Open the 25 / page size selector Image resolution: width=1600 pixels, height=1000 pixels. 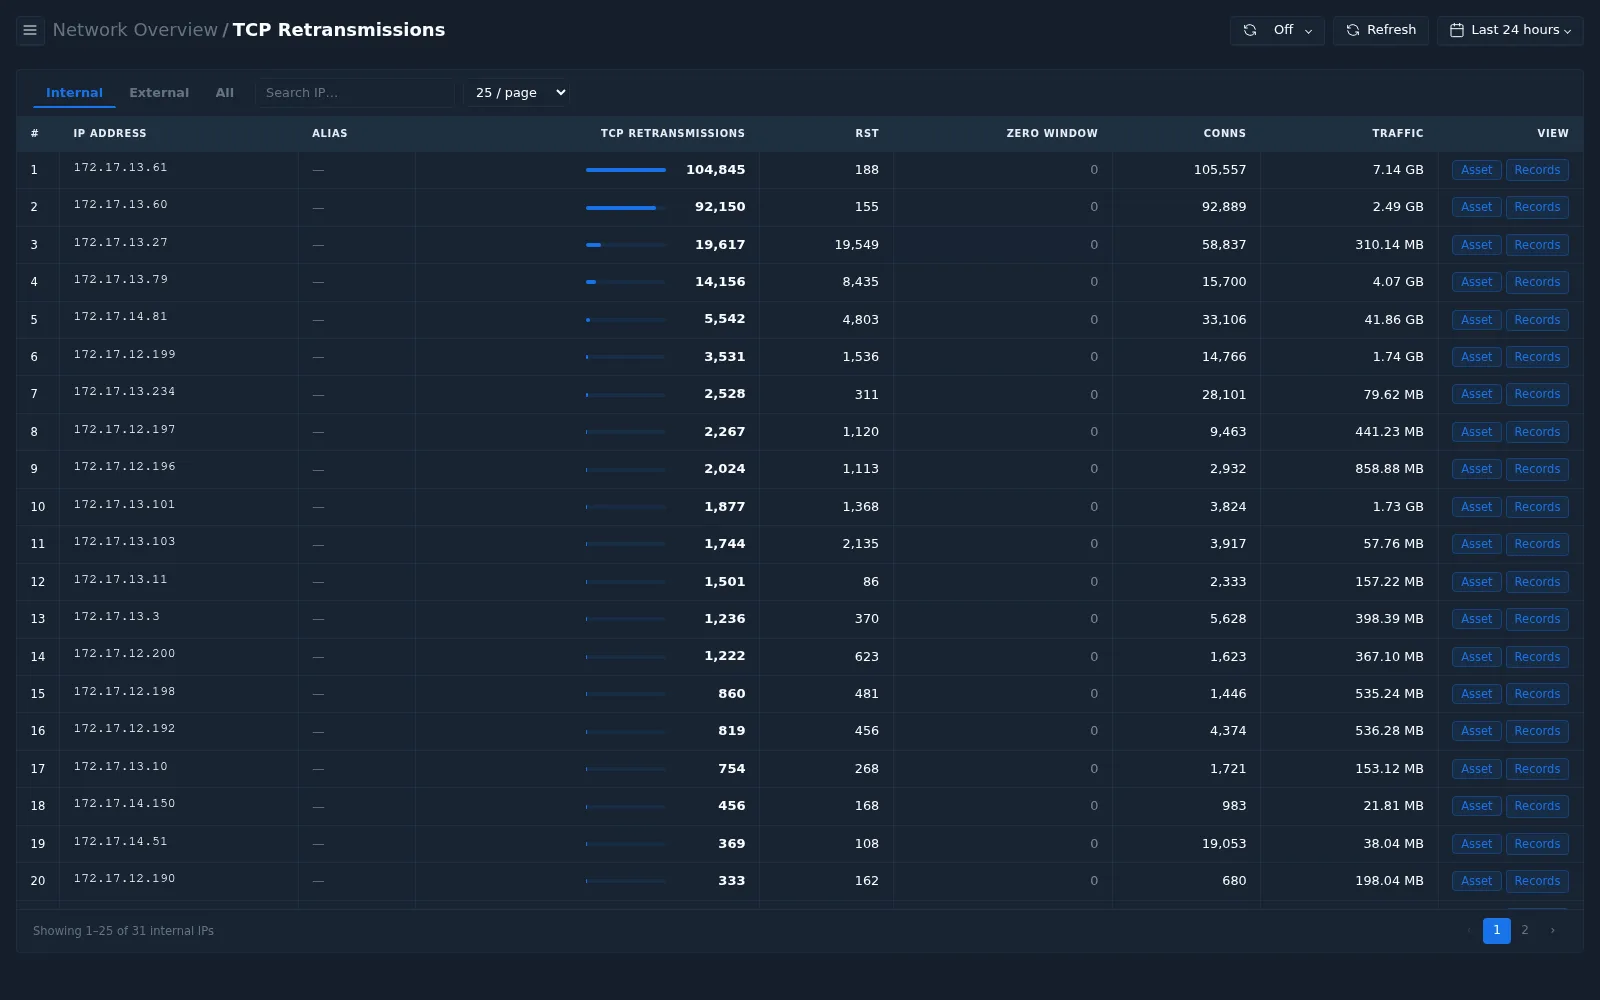[516, 93]
